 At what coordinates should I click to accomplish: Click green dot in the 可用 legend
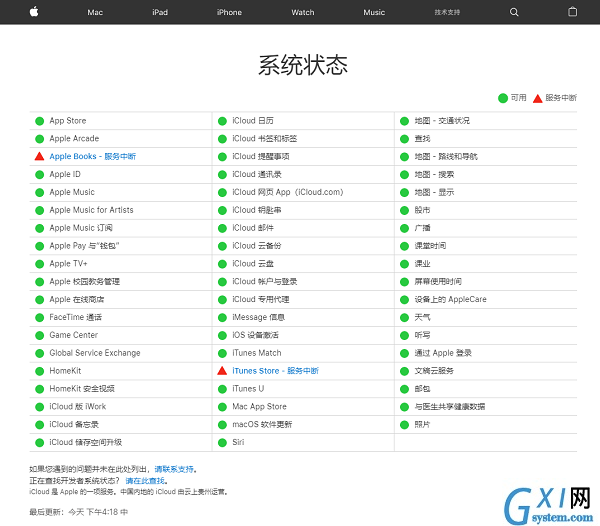point(503,98)
